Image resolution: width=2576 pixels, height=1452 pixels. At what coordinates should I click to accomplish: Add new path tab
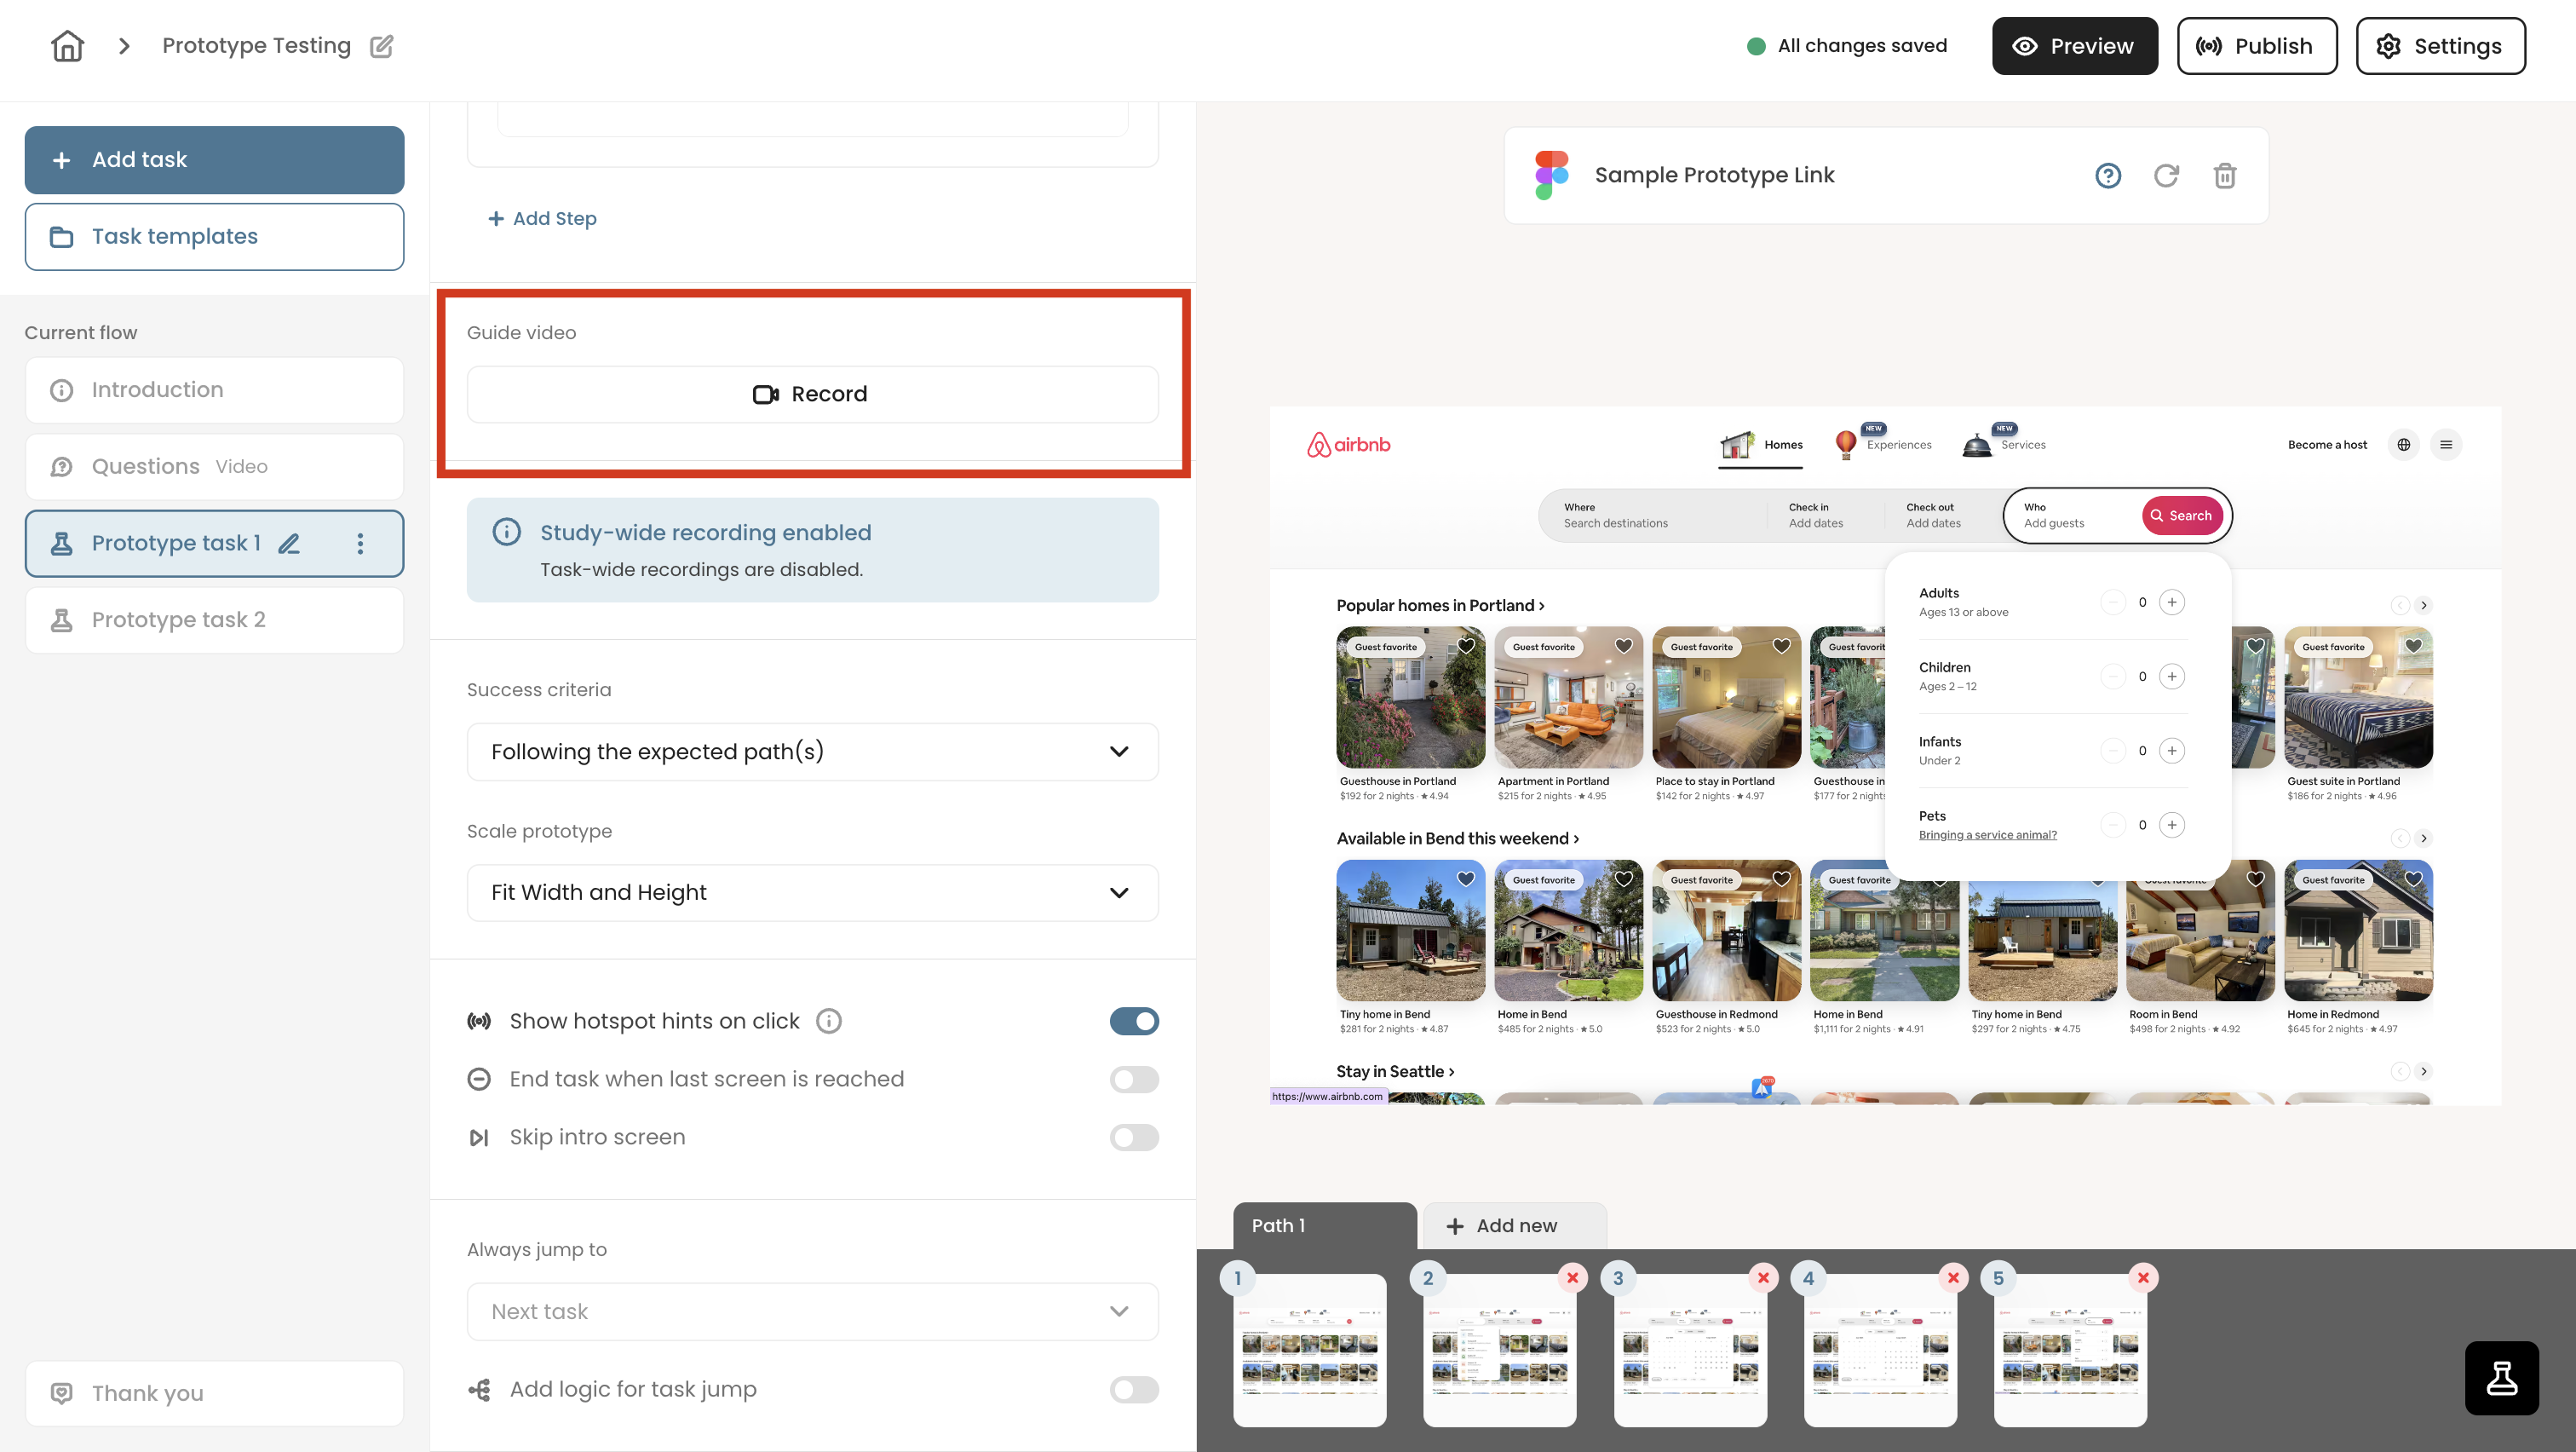pyautogui.click(x=1514, y=1225)
